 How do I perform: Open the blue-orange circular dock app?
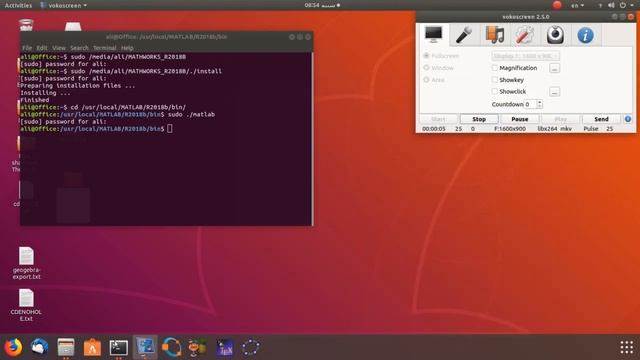tap(171, 347)
